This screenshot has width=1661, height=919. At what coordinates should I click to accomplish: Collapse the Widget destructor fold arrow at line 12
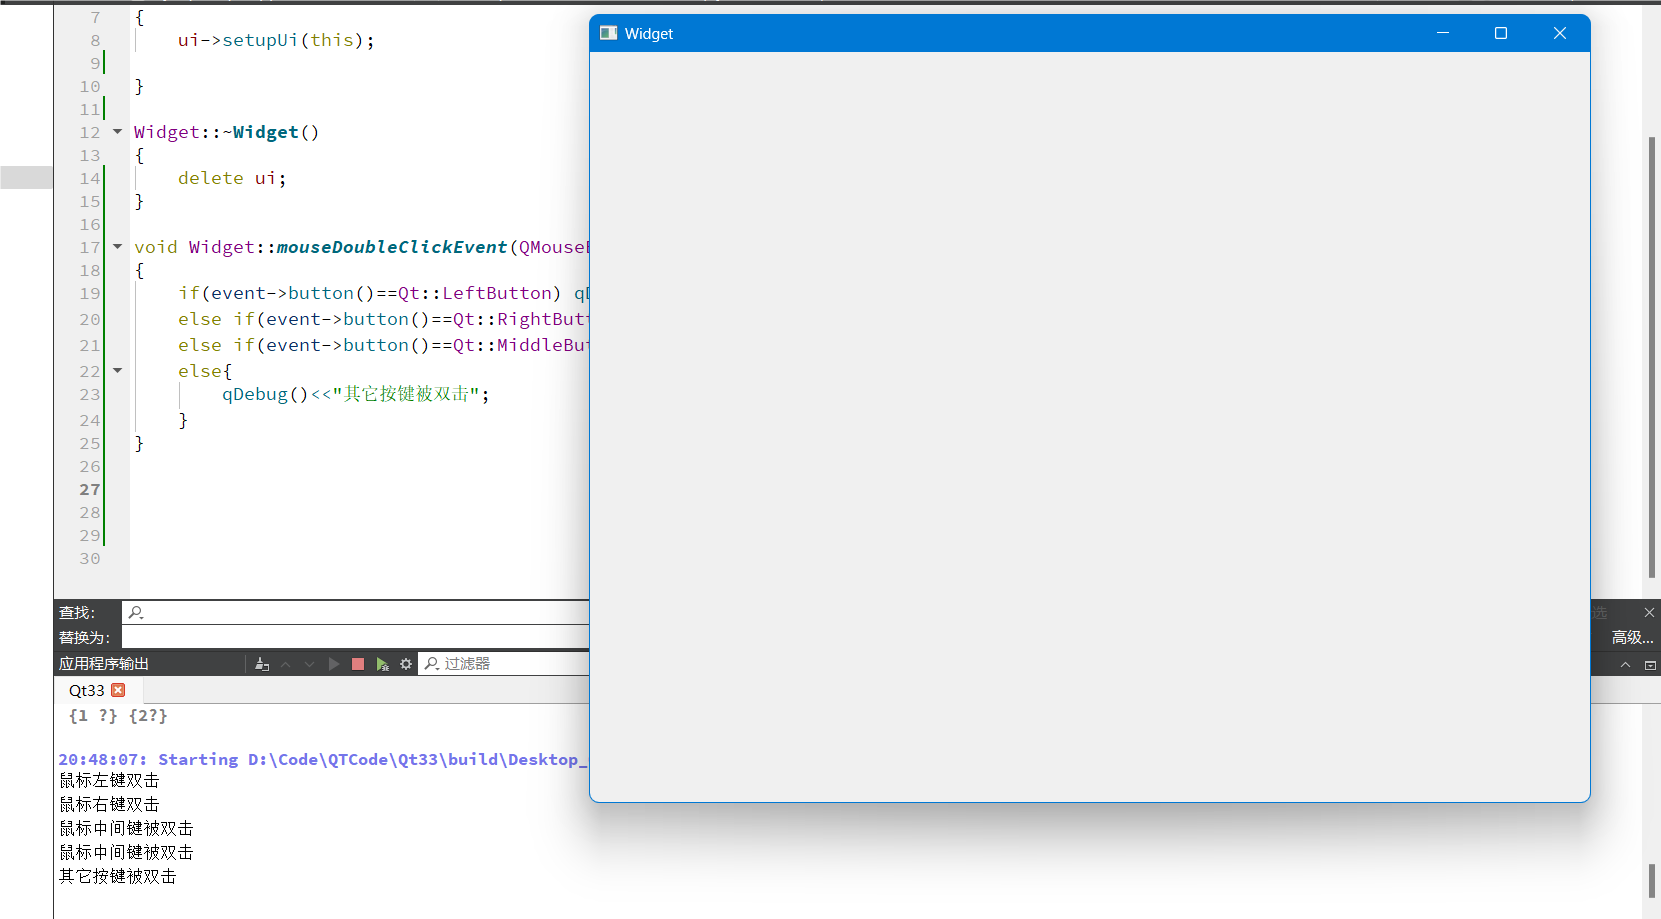point(117,132)
